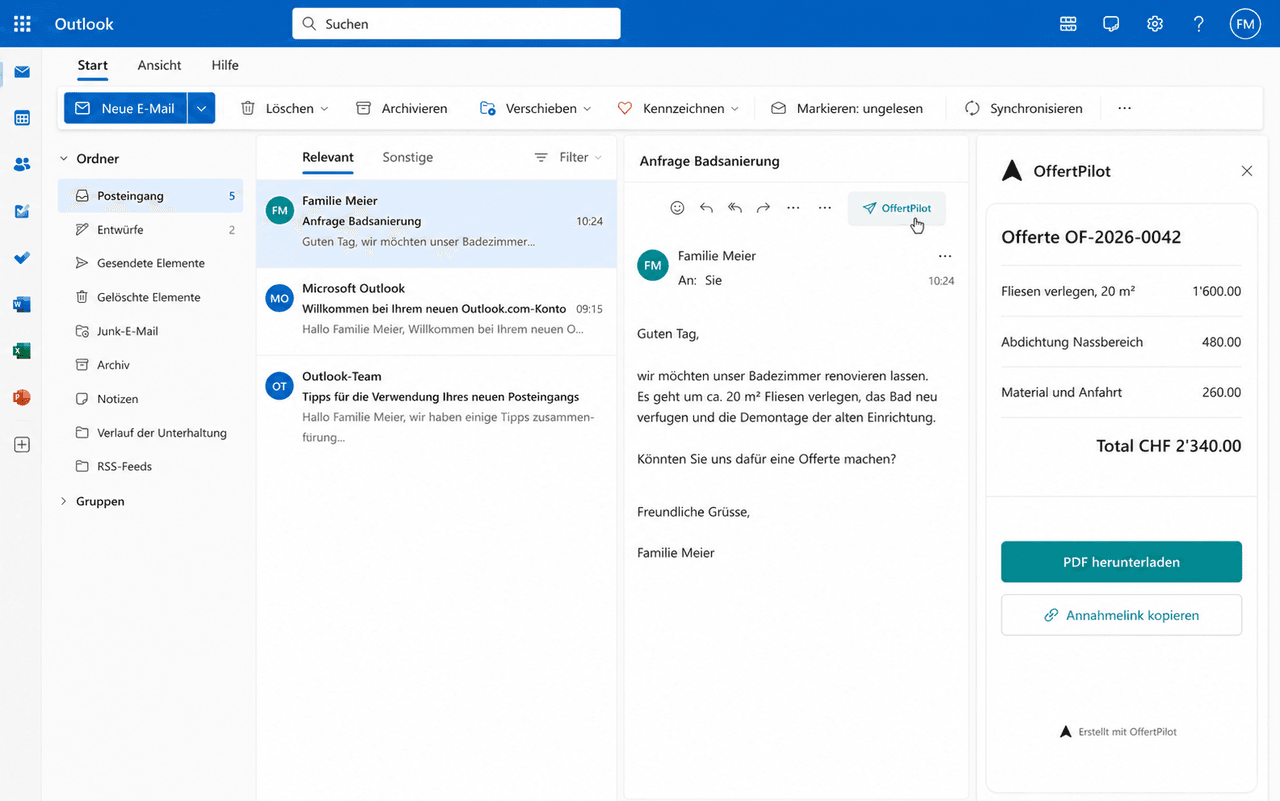Open the Entwürfe folder

point(150,230)
